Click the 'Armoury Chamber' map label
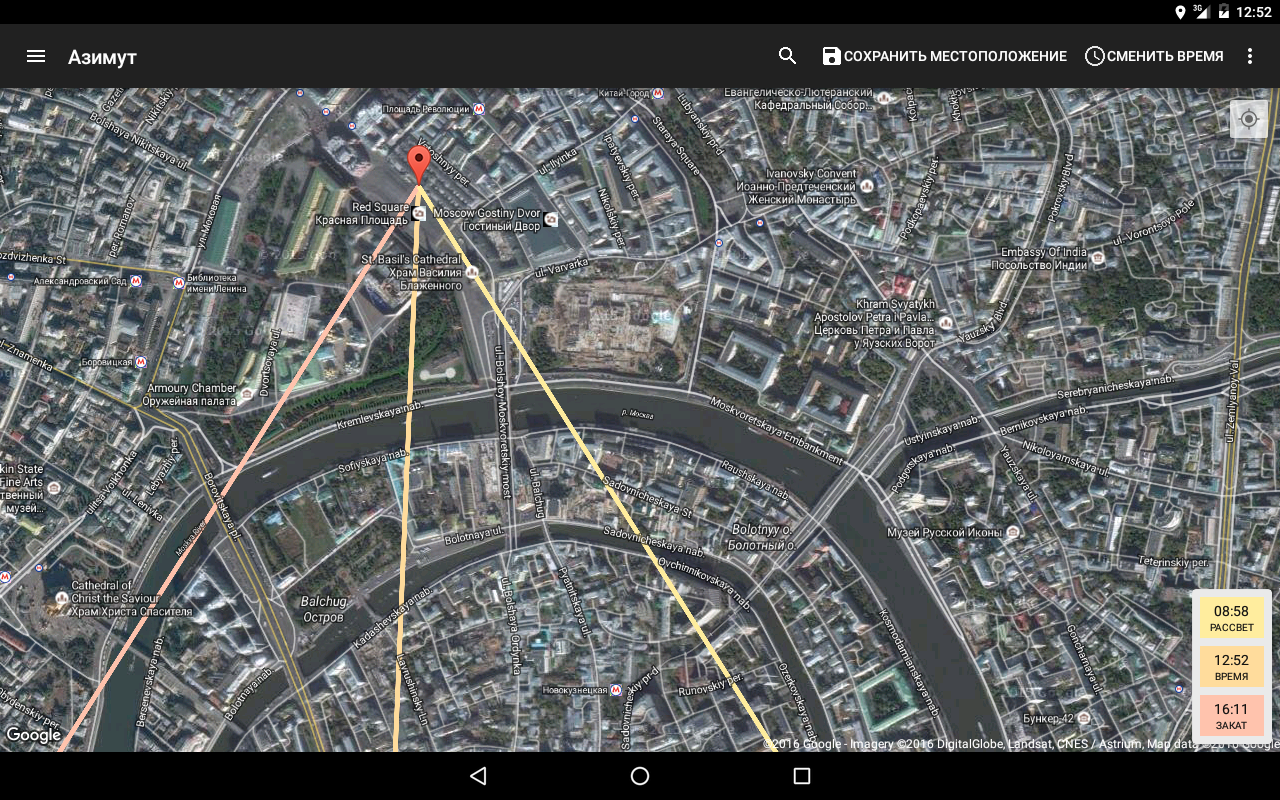The height and width of the screenshot is (800, 1280). point(192,388)
